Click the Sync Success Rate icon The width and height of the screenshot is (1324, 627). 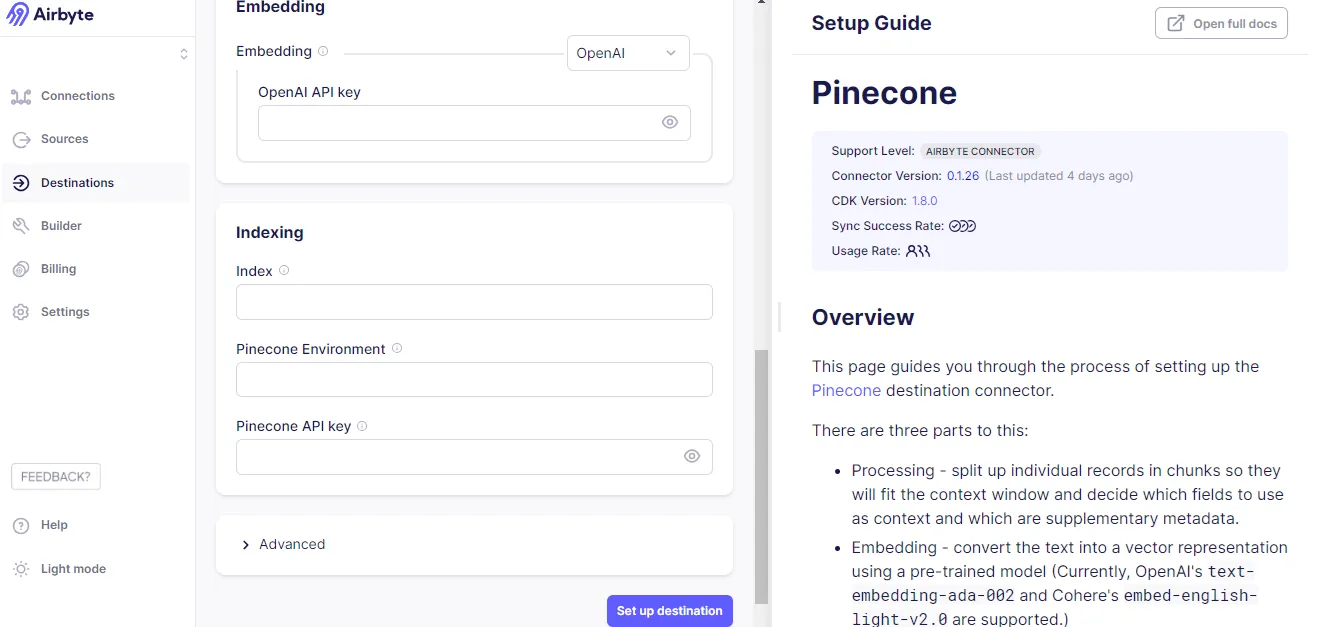click(x=962, y=226)
